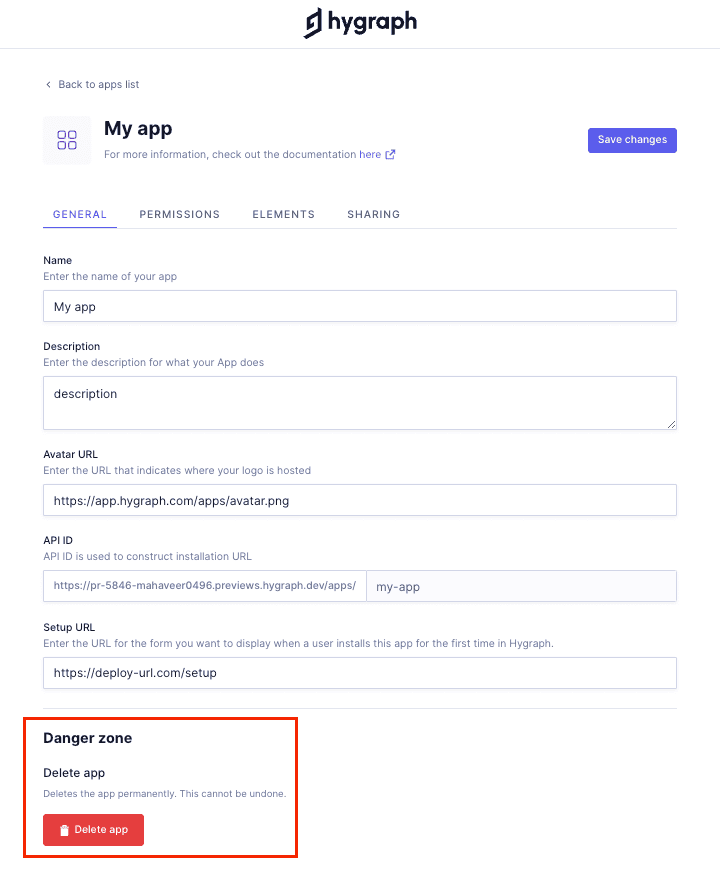This screenshot has width=720, height=879.
Task: Click the app avatar grid icon
Action: (67, 140)
